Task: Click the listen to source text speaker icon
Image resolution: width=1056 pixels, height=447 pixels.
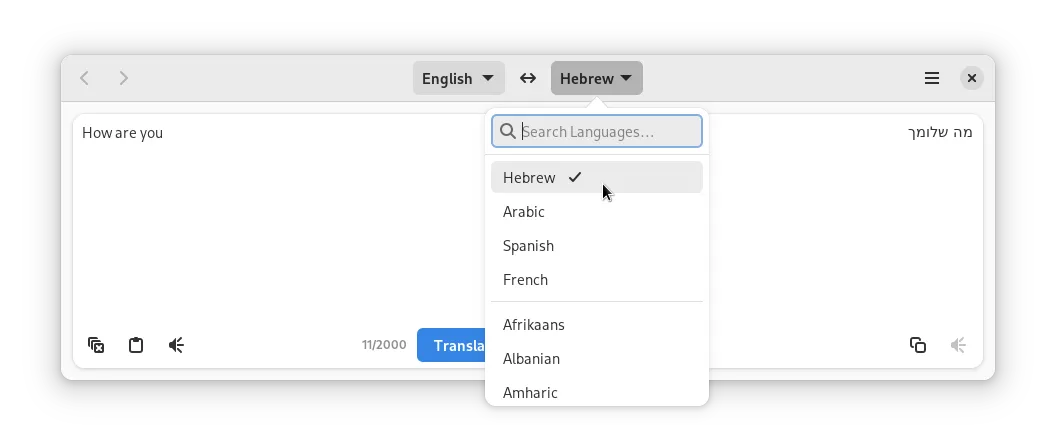Action: 176,345
